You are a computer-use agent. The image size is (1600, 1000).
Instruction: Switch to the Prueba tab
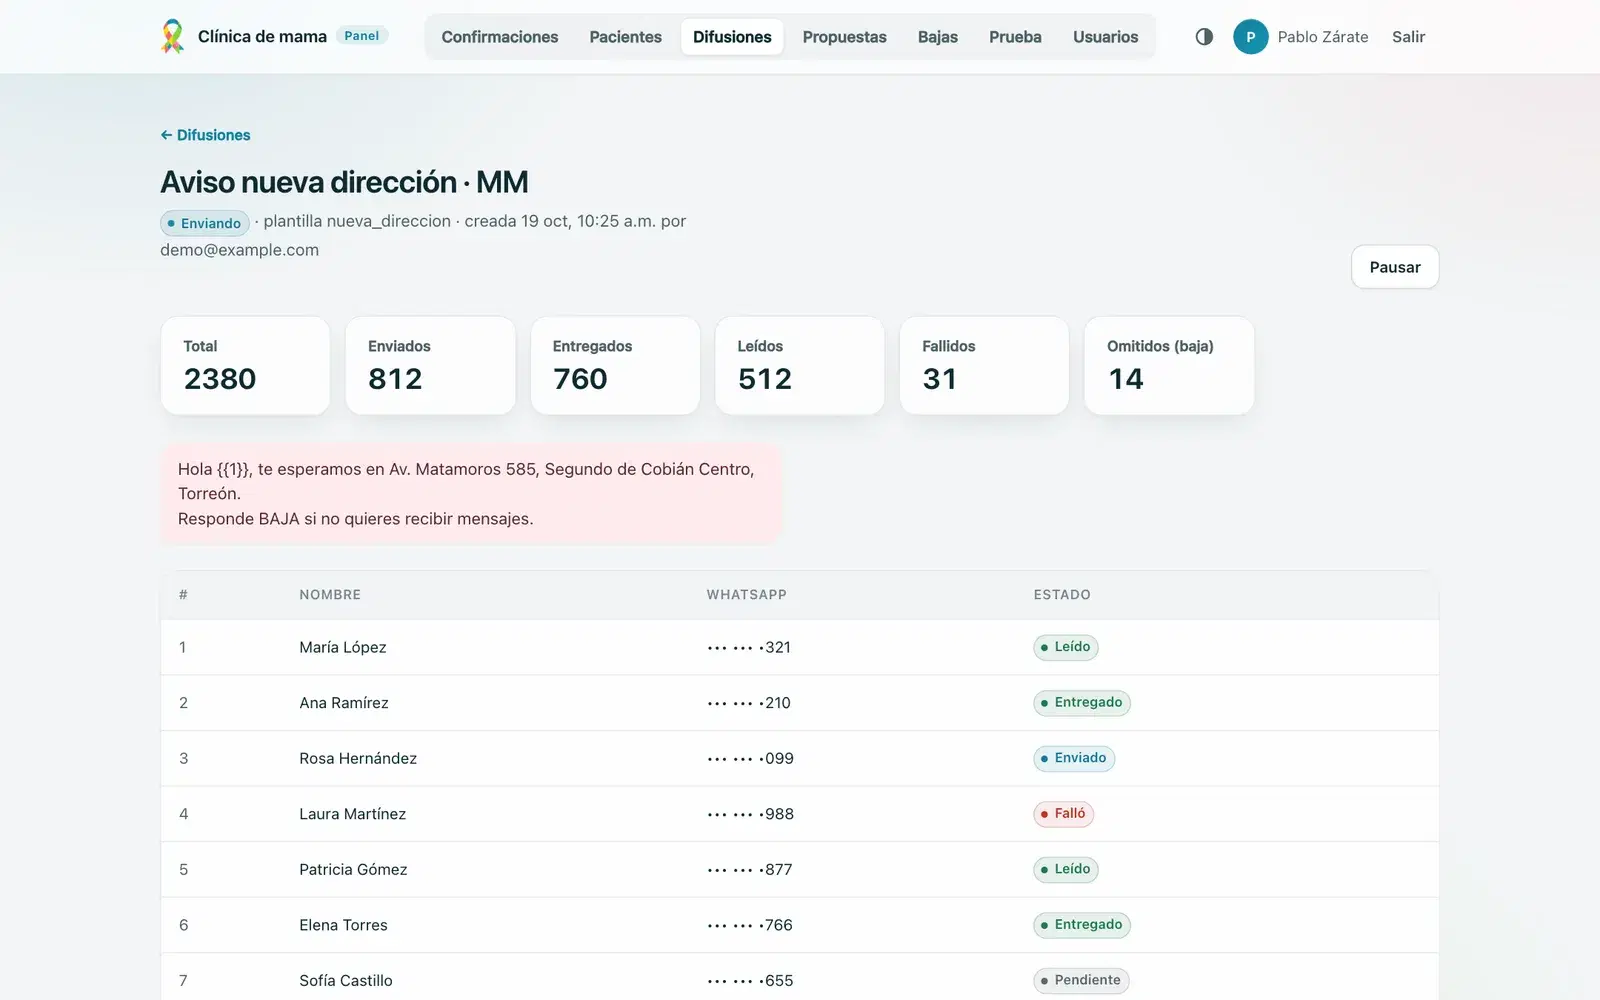(x=1015, y=37)
